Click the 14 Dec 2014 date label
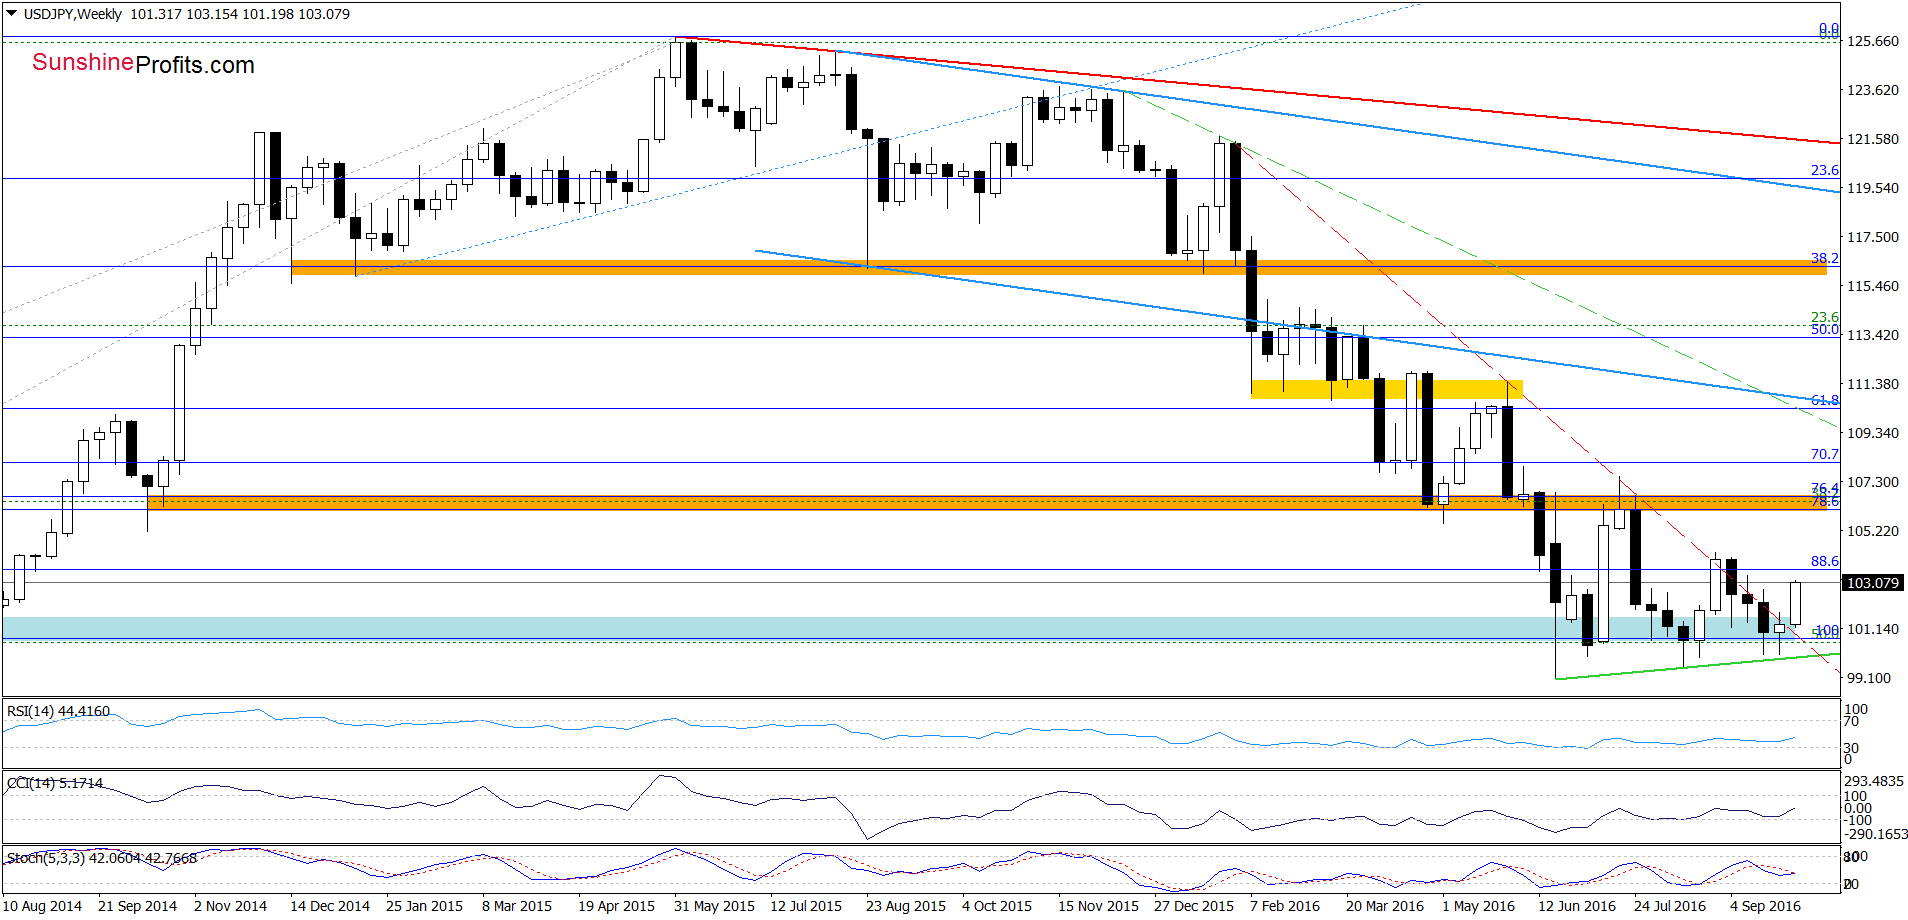This screenshot has height=920, width=1908. coord(329,906)
